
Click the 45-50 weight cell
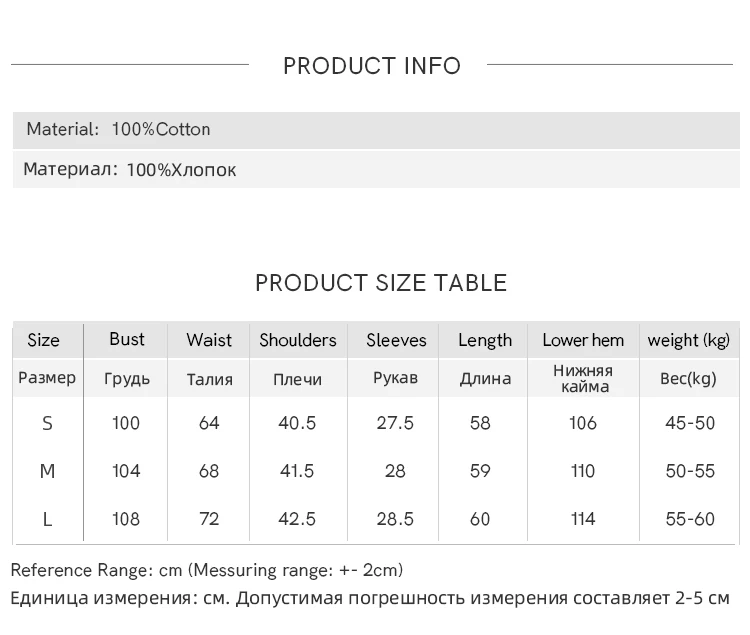click(x=690, y=423)
